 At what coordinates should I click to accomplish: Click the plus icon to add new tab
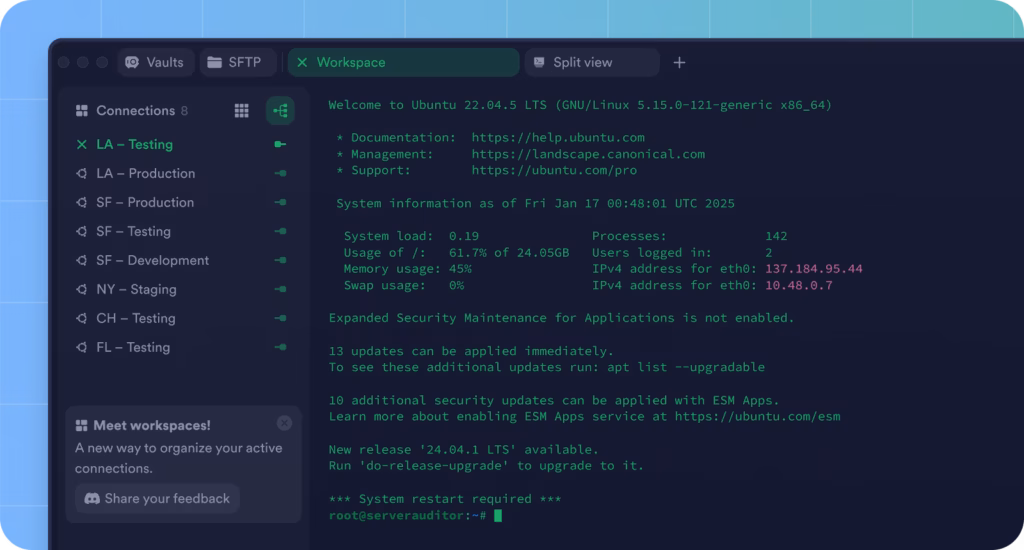tap(679, 62)
